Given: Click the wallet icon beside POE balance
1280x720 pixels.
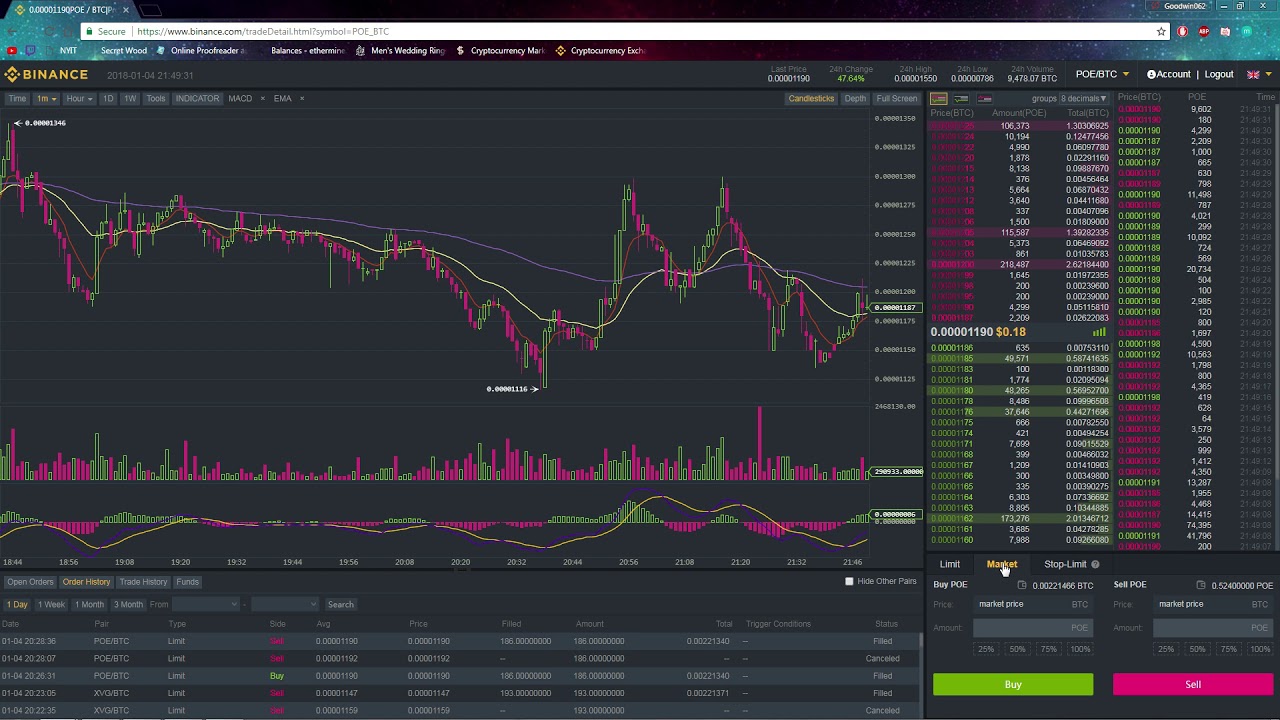Looking at the screenshot, I should tap(1201, 585).
